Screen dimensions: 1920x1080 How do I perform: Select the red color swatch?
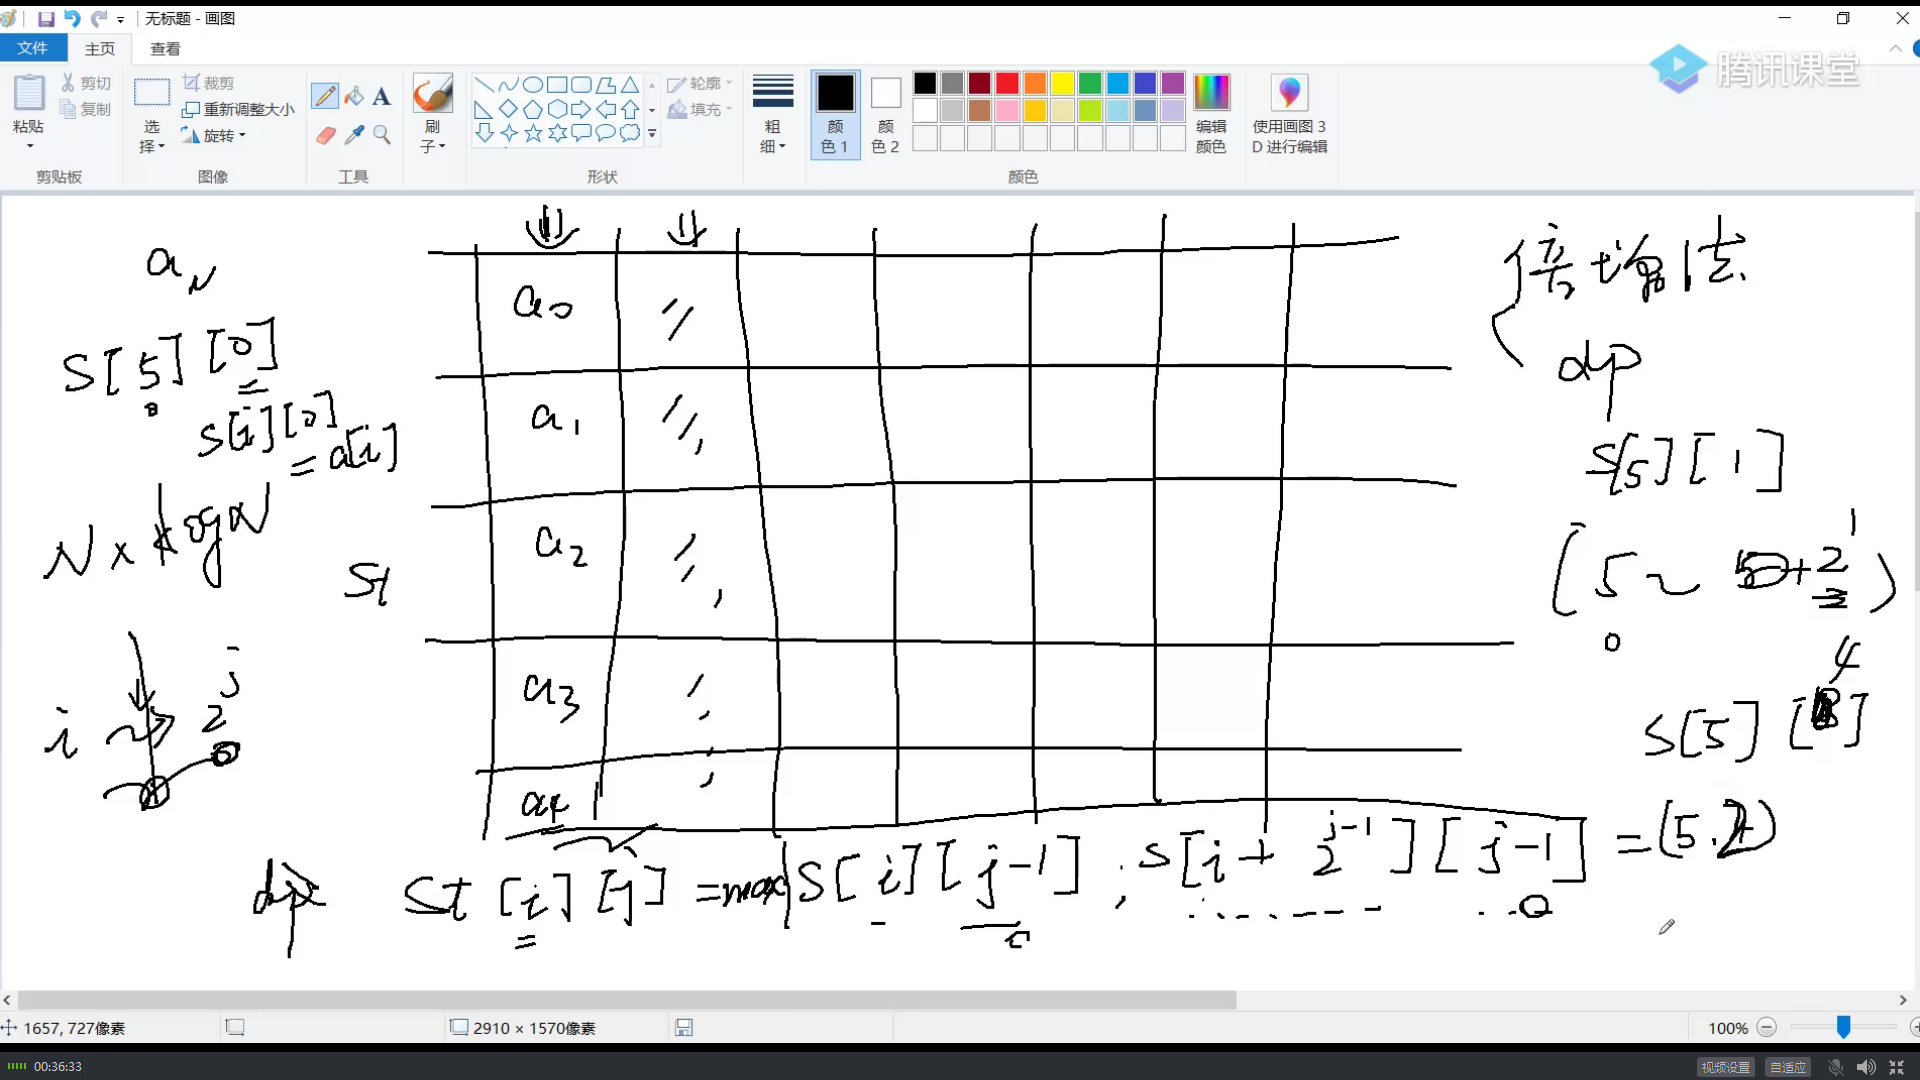tap(1007, 83)
